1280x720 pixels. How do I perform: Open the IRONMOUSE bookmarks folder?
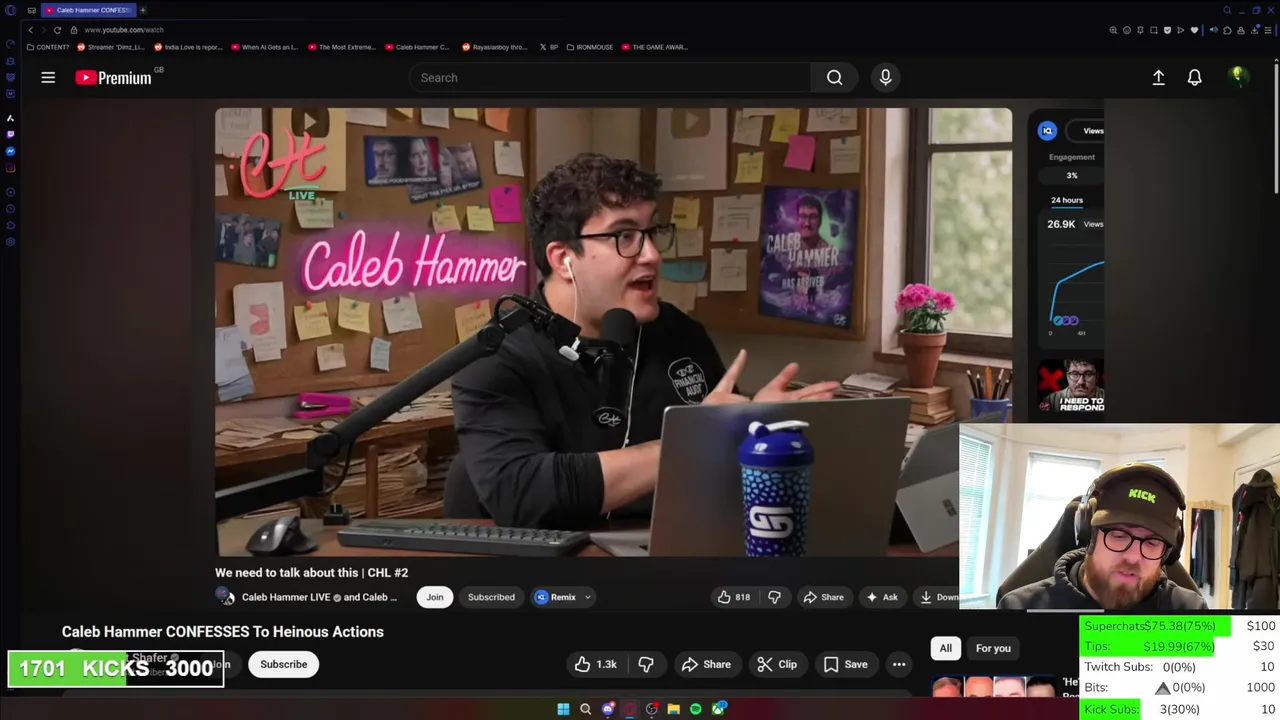590,47
